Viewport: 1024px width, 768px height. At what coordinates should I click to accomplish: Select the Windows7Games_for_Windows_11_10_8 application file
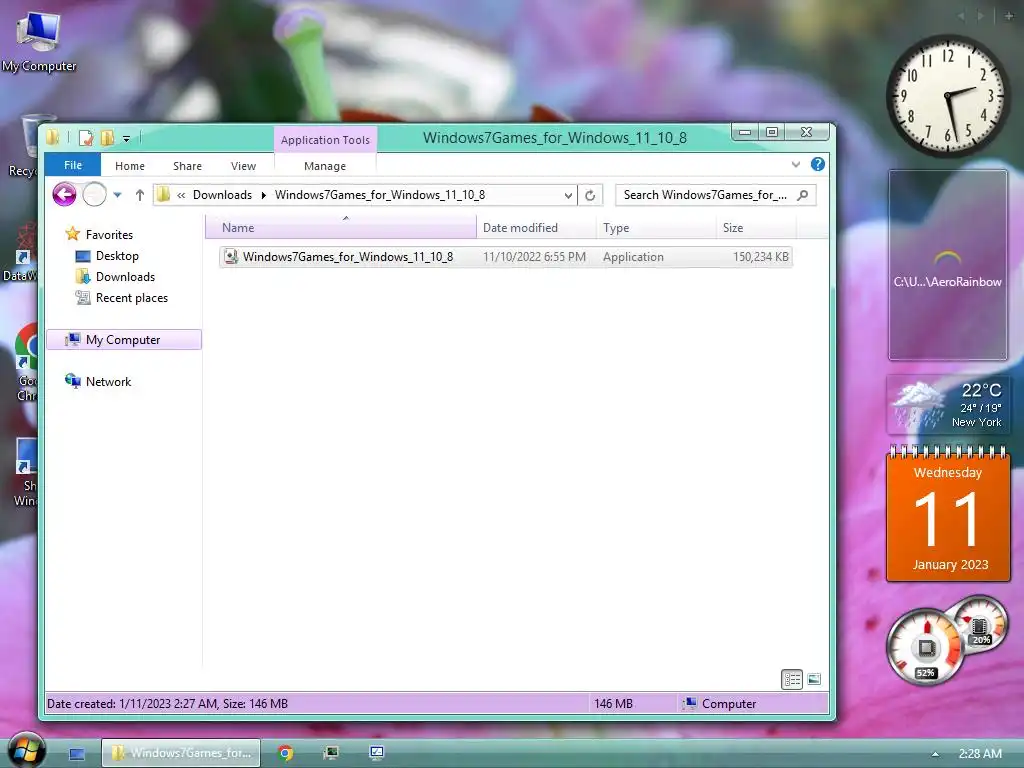[x=505, y=257]
